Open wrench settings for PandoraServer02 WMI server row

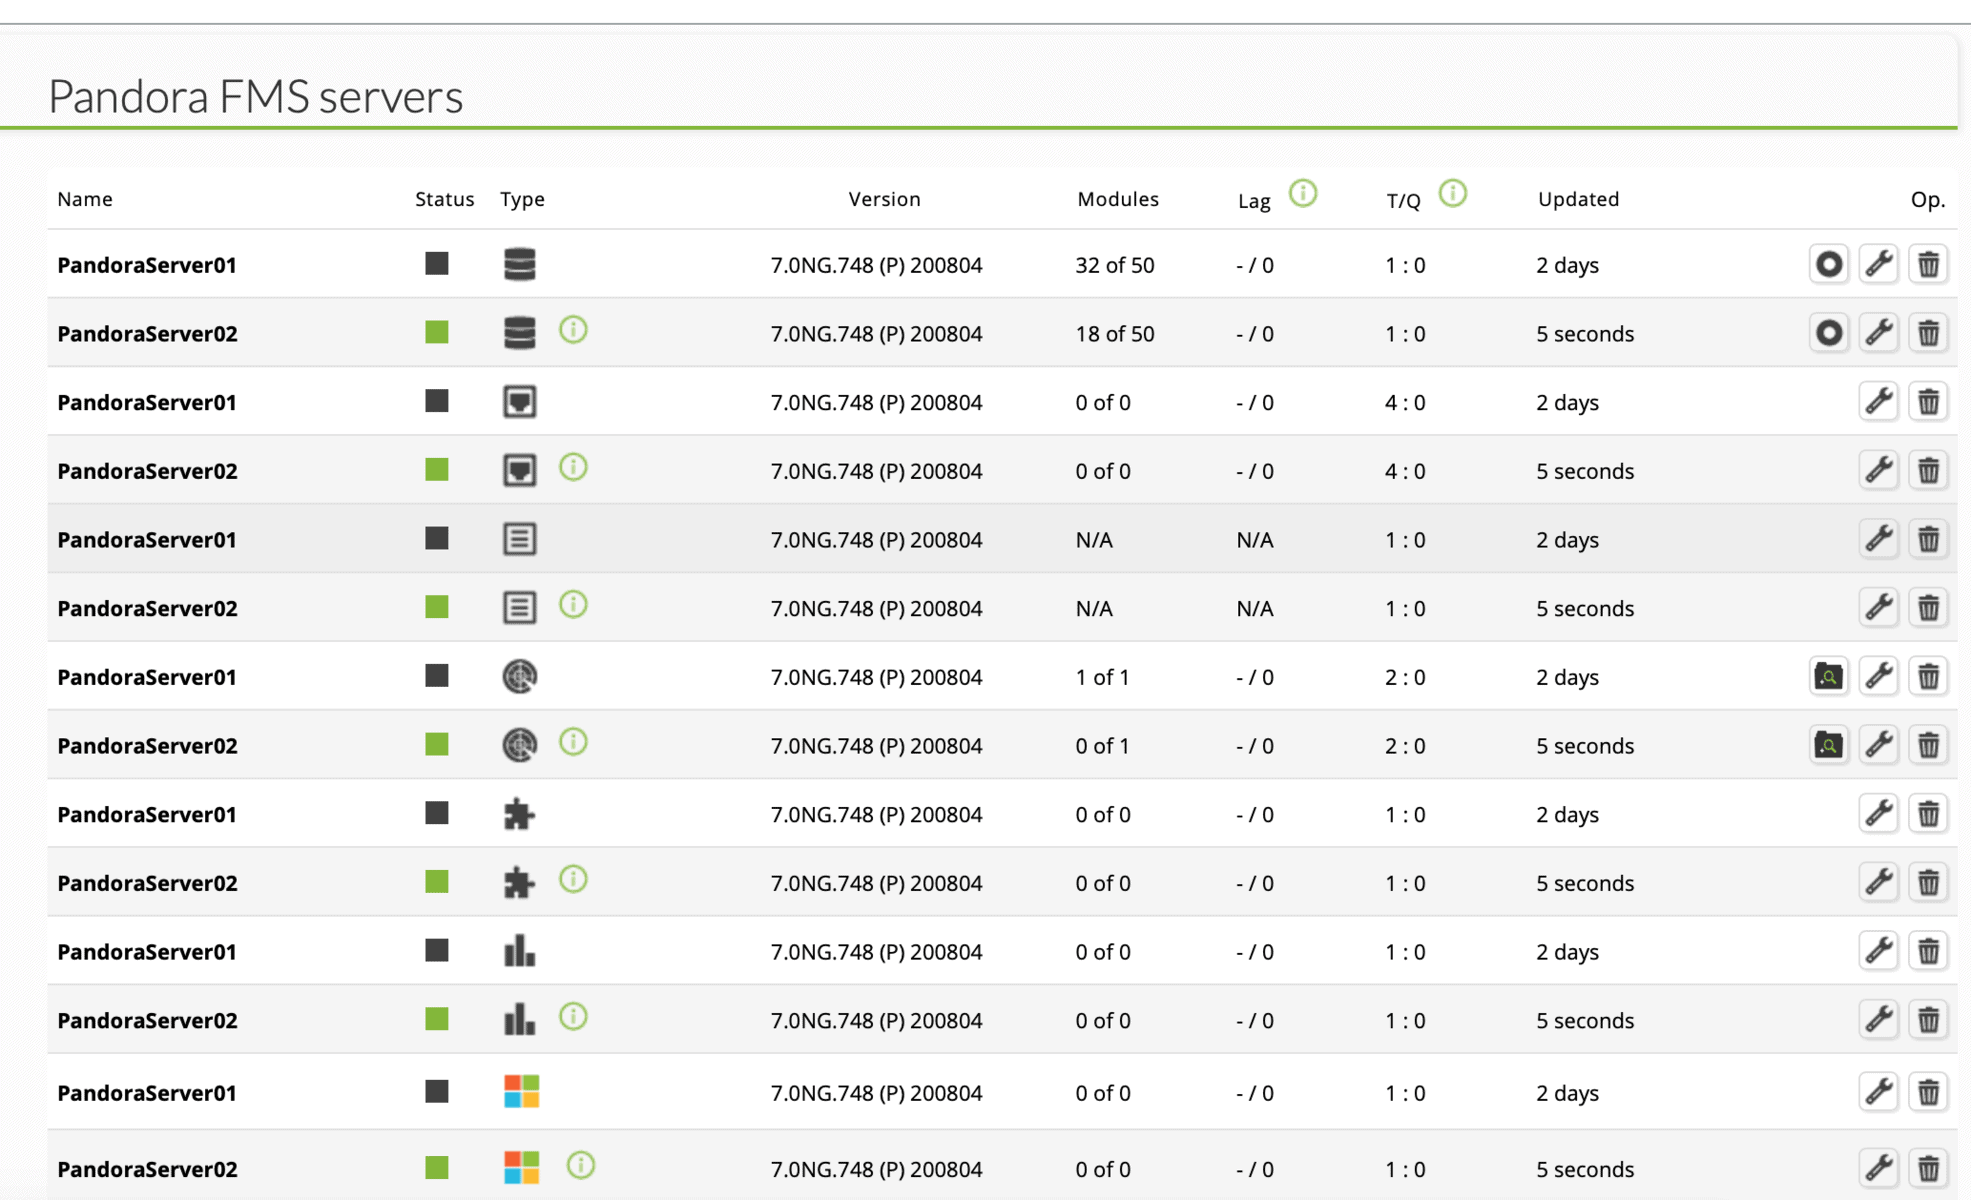coord(1879,1169)
